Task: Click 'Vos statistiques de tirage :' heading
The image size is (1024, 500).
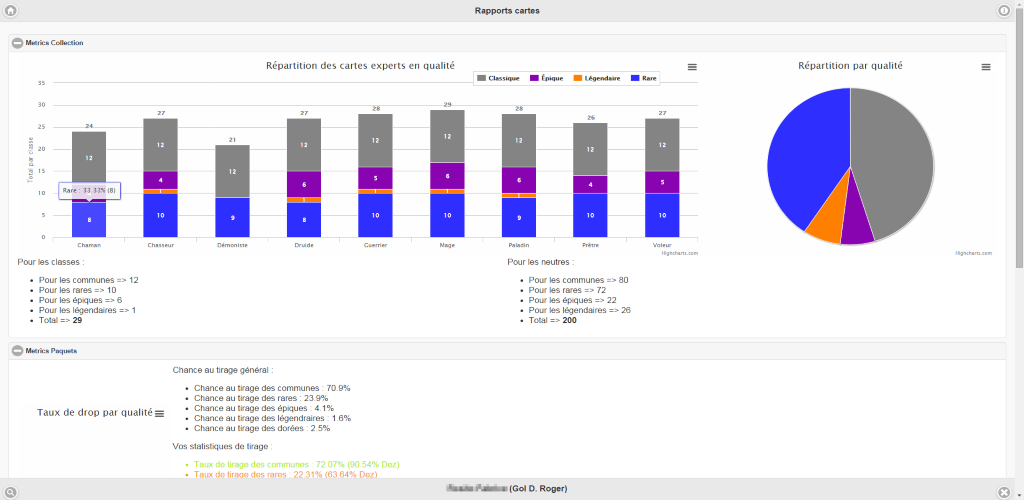Action: 222,446
